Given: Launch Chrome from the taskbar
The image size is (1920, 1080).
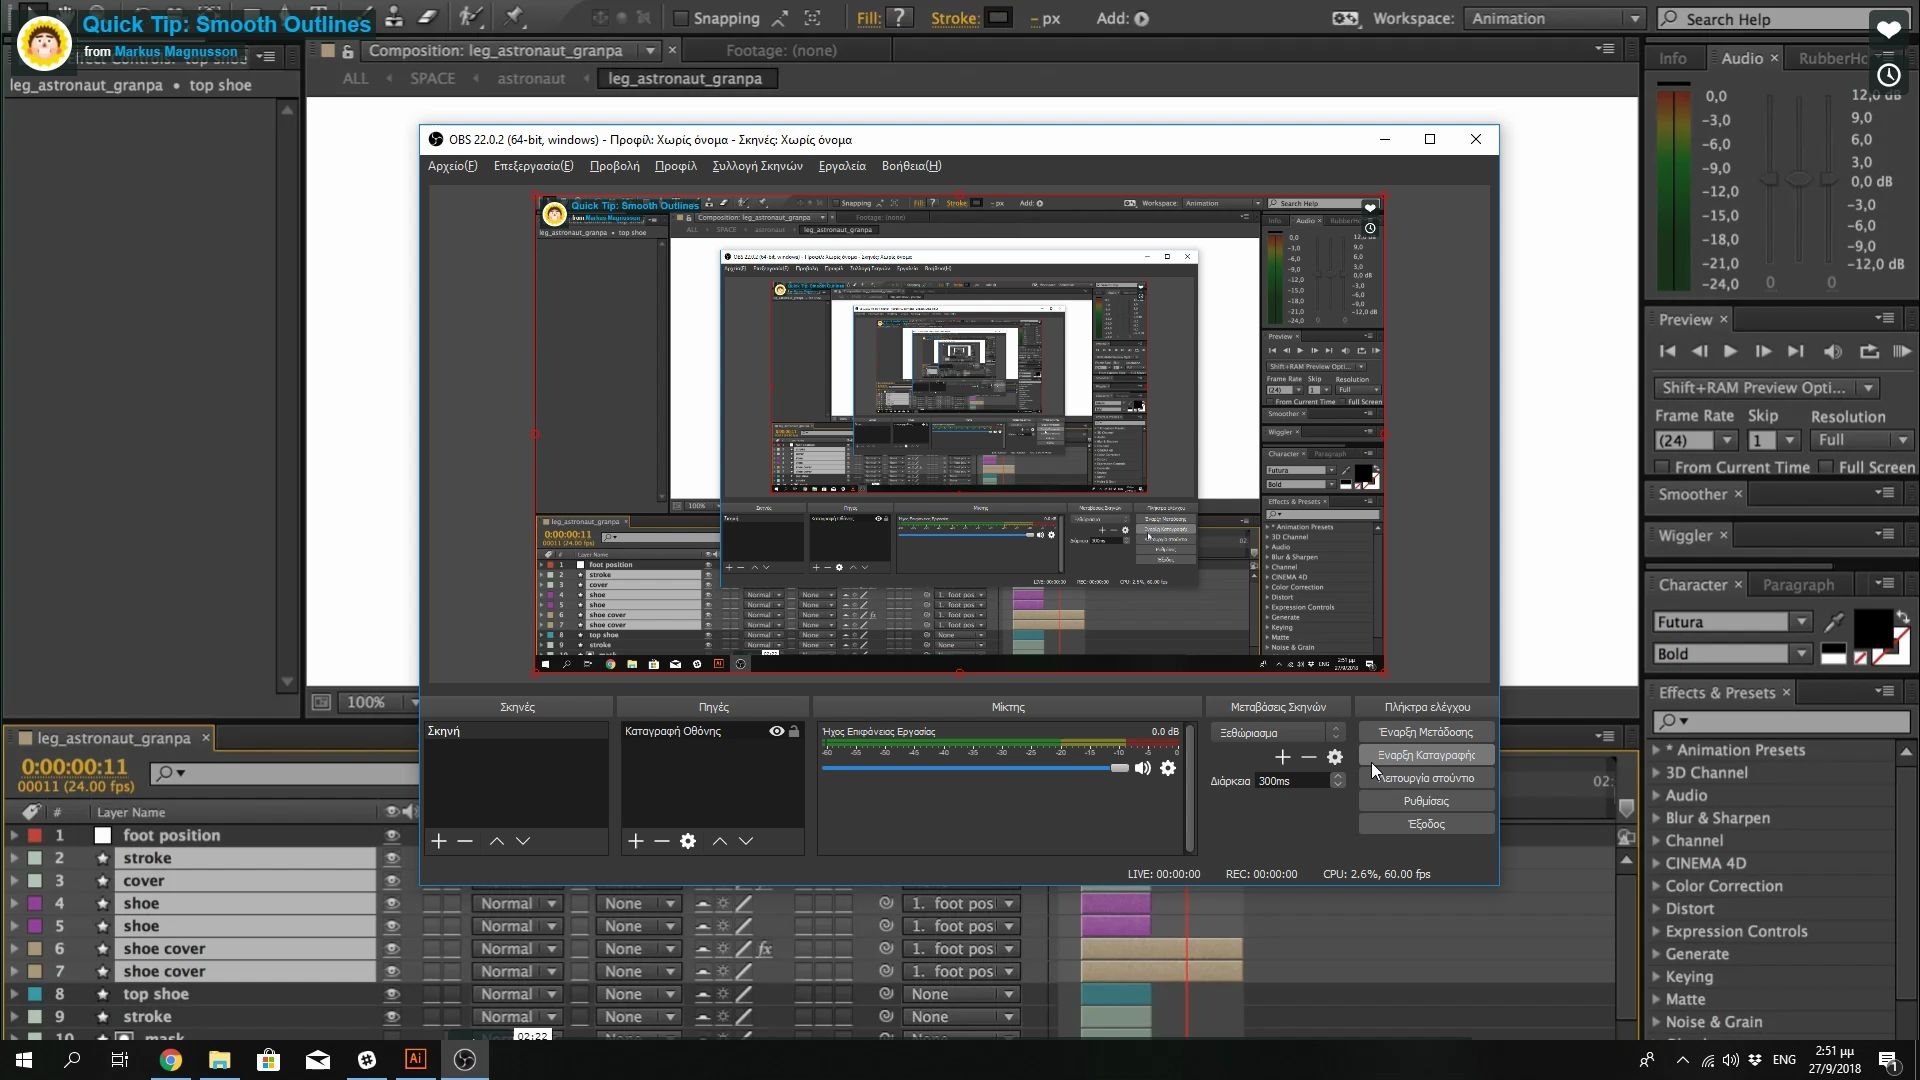Looking at the screenshot, I should (171, 1060).
